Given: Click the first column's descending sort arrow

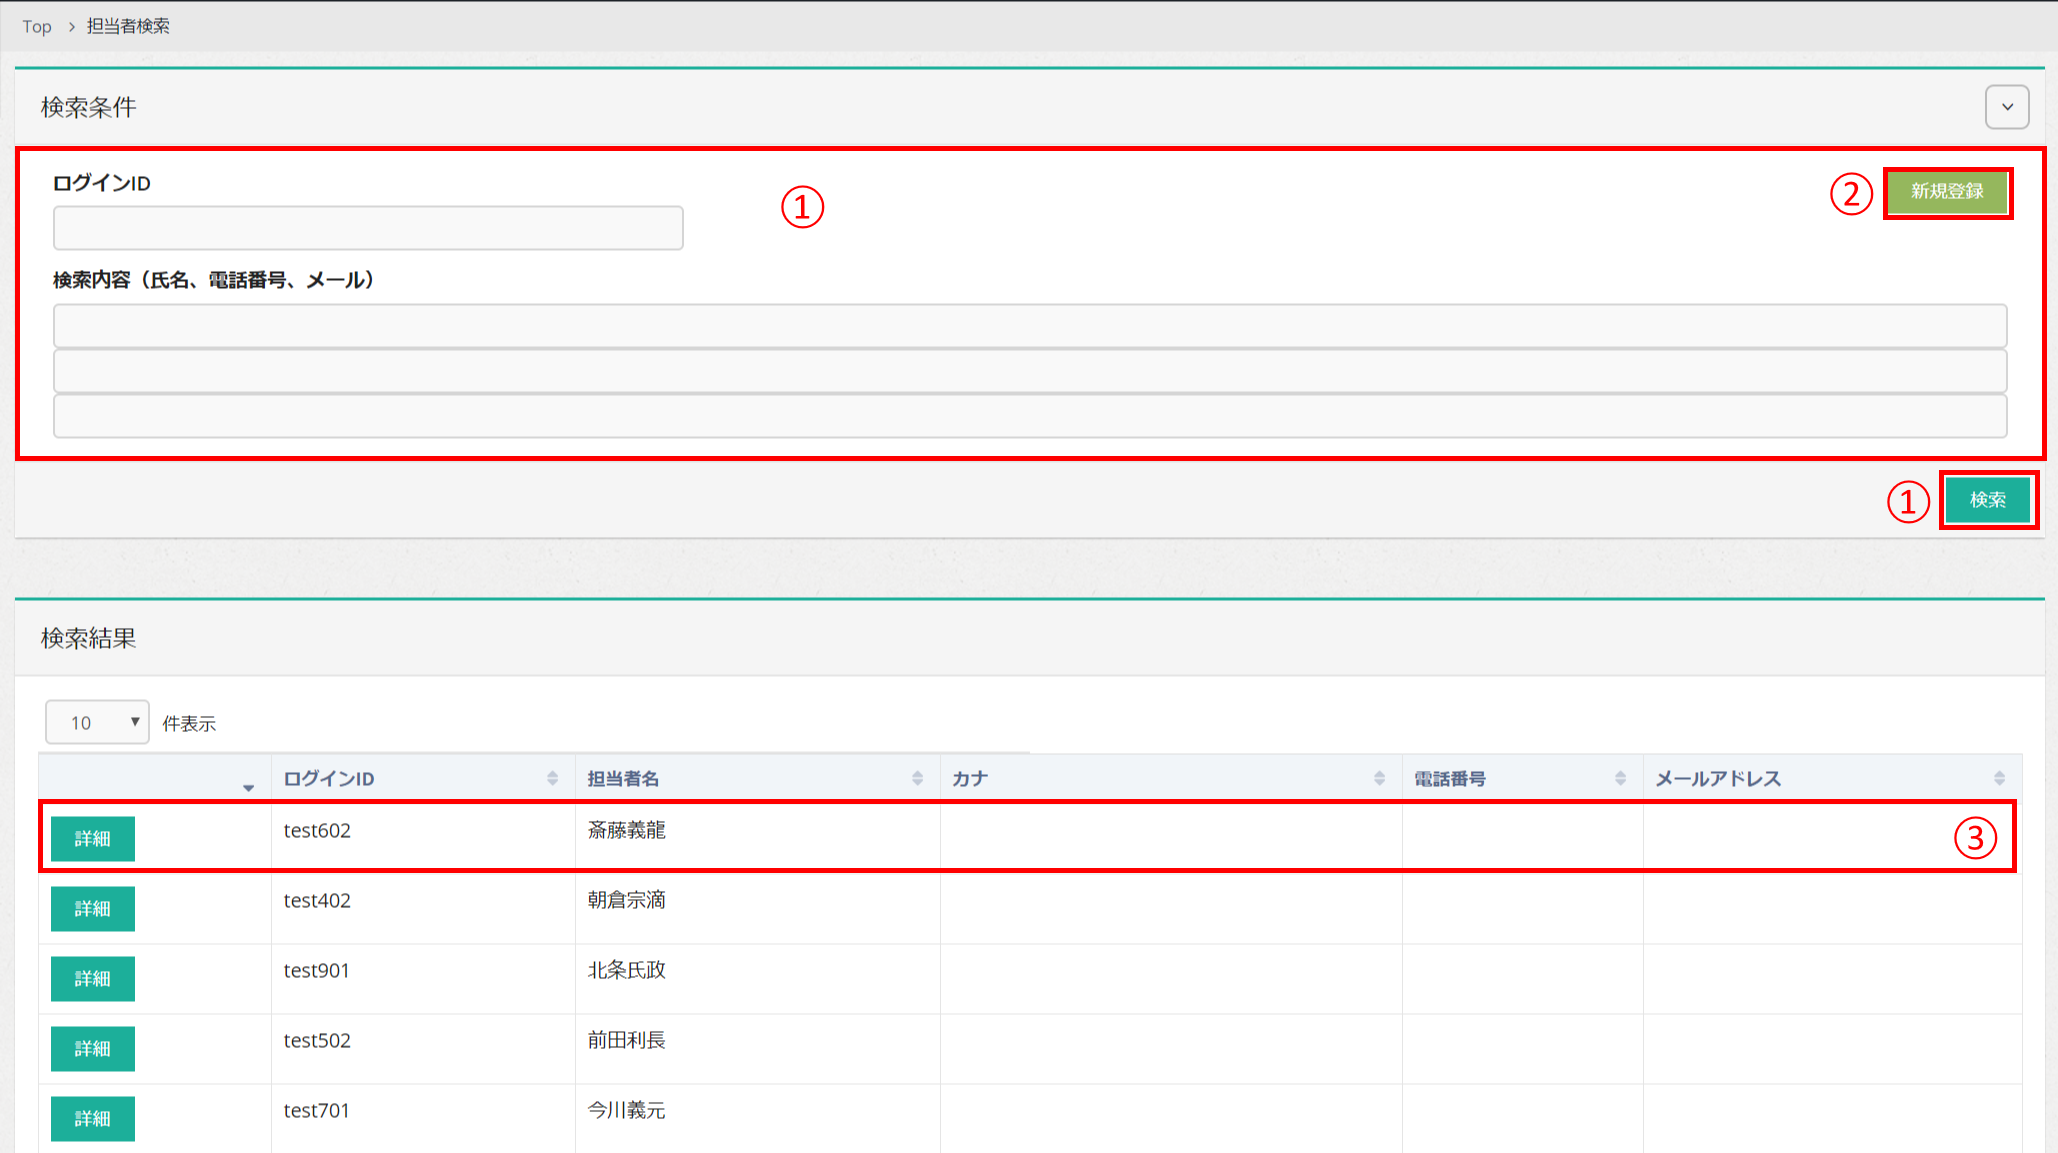Looking at the screenshot, I should tap(248, 788).
